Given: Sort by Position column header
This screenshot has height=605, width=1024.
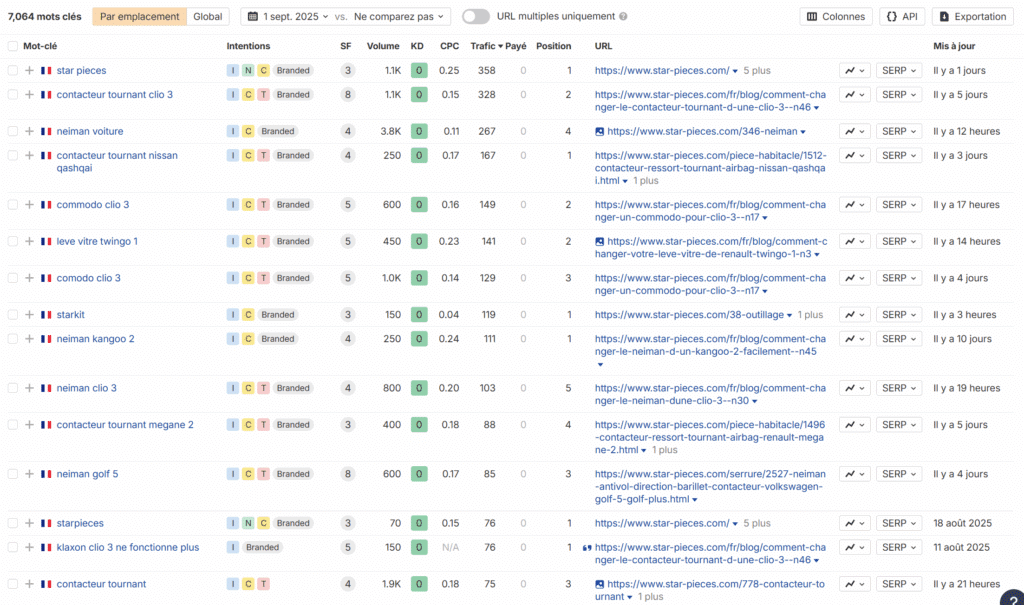Looking at the screenshot, I should [x=554, y=46].
